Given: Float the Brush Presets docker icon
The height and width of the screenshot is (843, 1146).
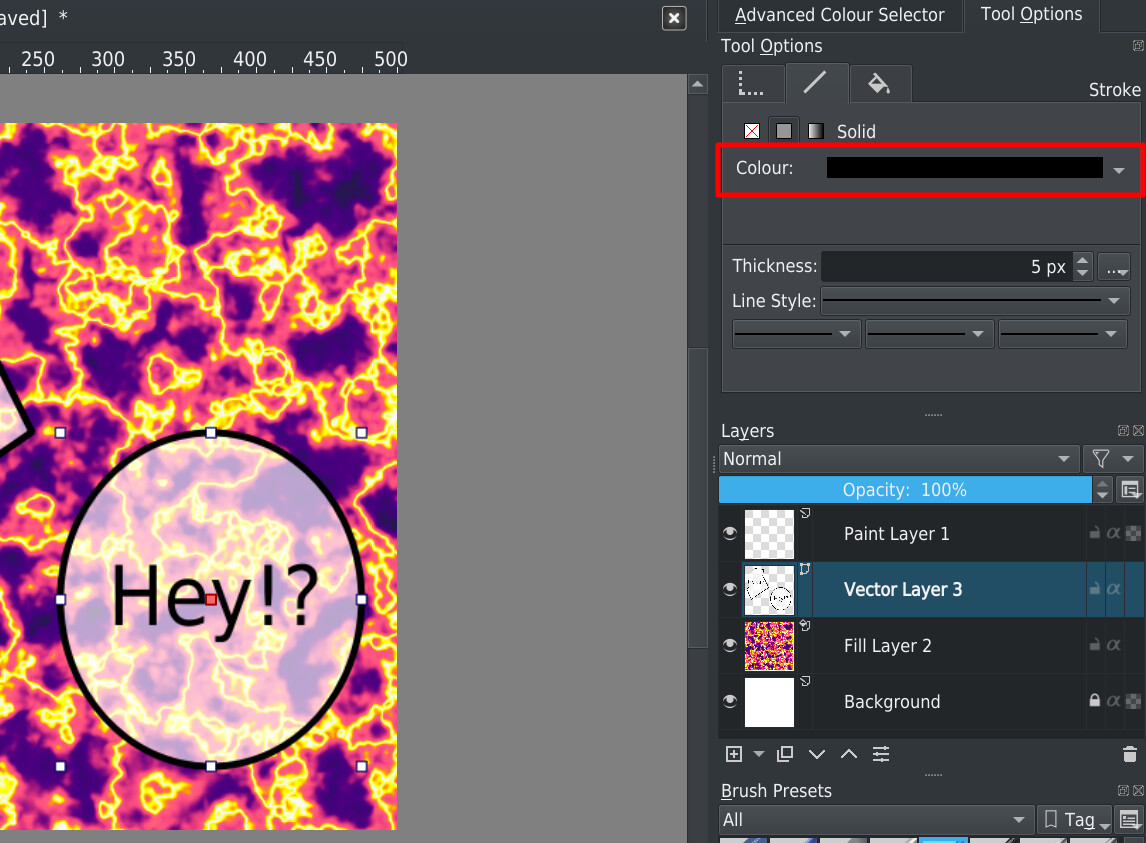Looking at the screenshot, I should [x=1123, y=790].
